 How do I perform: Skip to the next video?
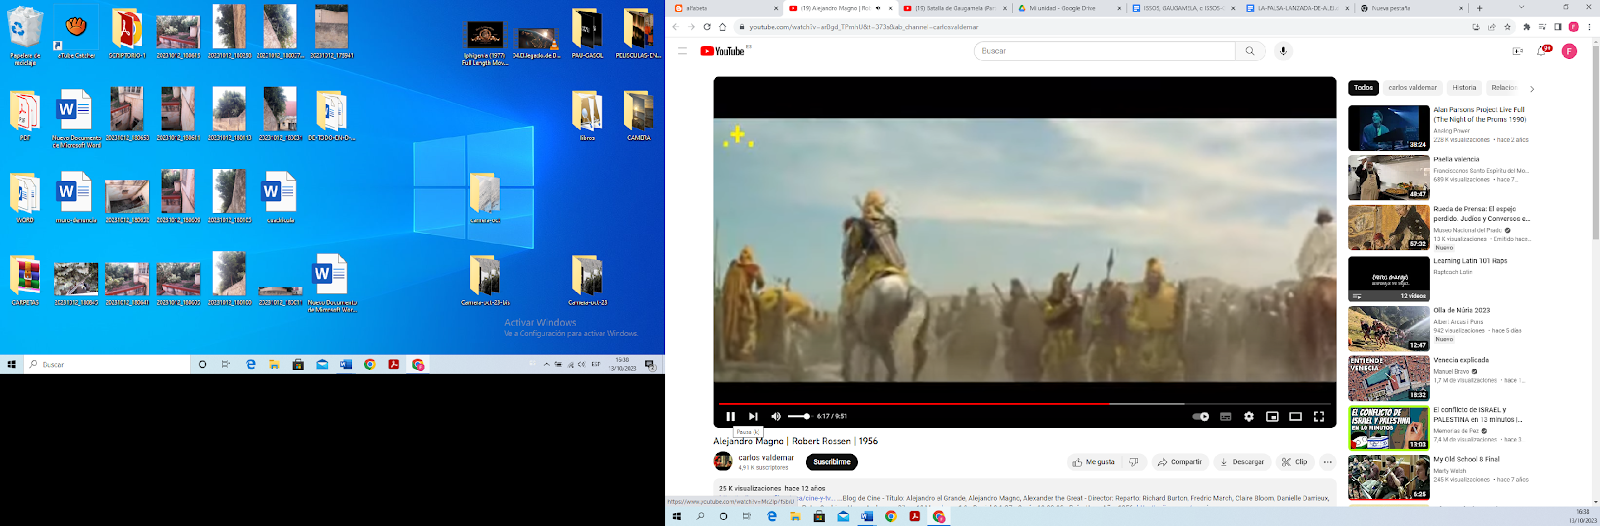[753, 416]
